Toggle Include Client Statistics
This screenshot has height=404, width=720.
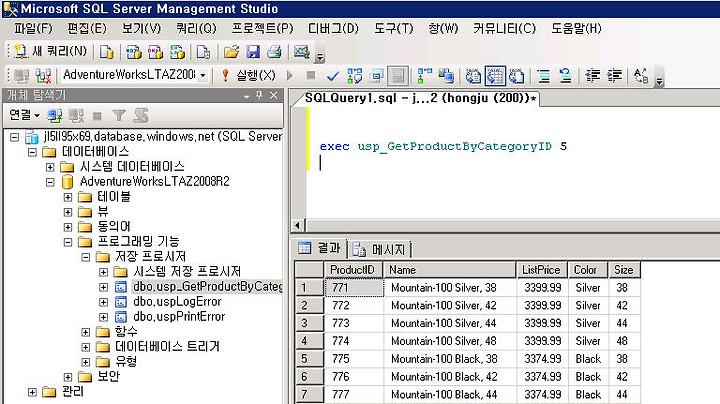pos(446,76)
